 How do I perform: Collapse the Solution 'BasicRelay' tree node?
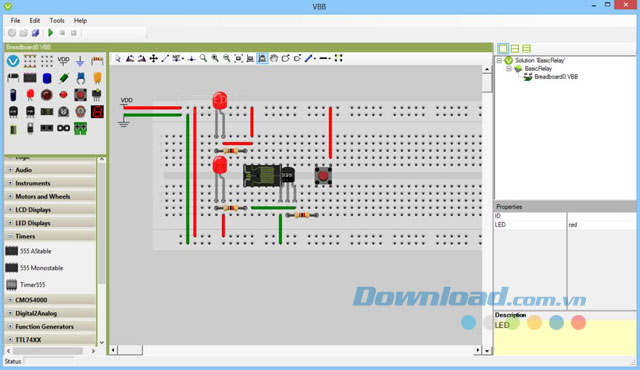point(499,60)
